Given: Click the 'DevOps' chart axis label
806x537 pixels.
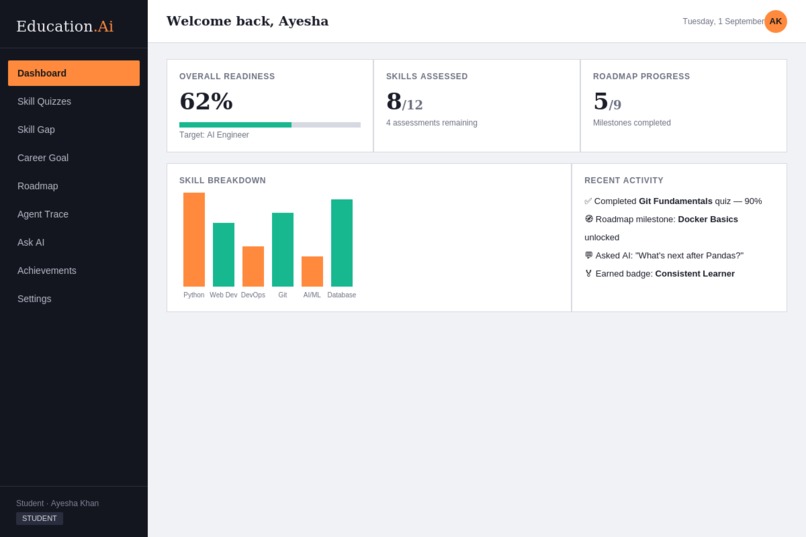Looking at the screenshot, I should click(x=253, y=295).
